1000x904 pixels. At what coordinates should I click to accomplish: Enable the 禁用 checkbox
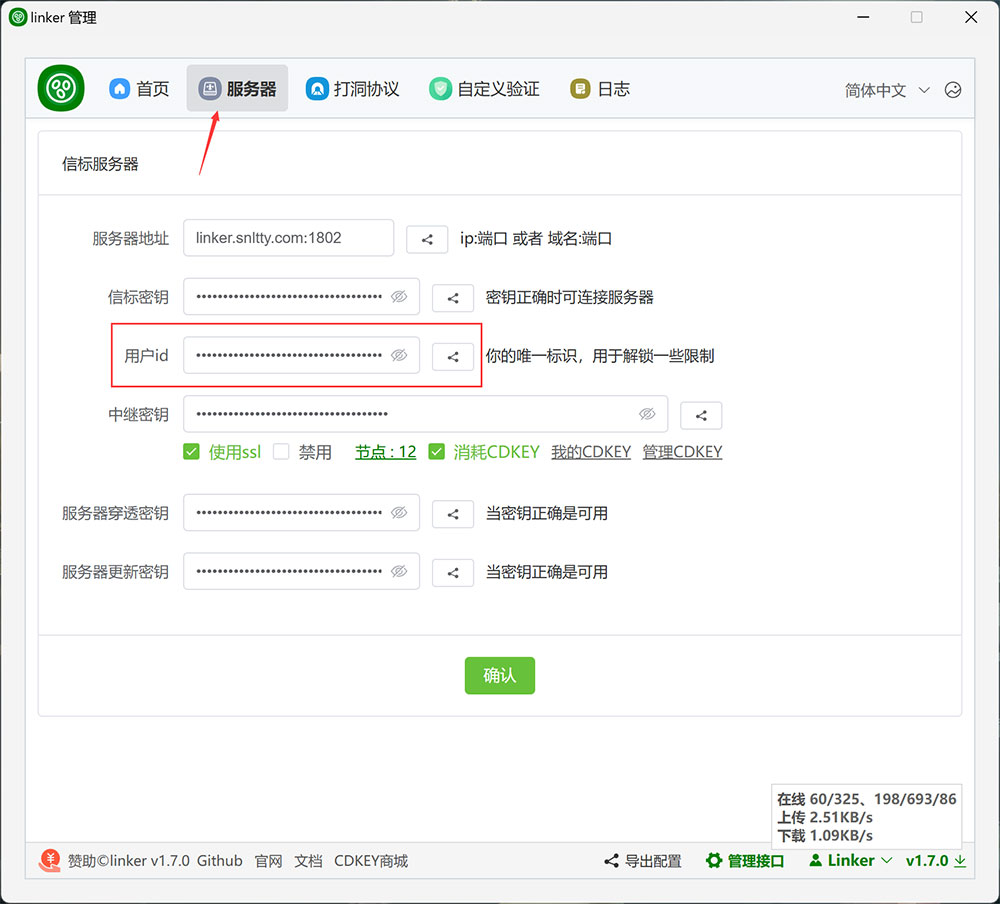pyautogui.click(x=281, y=452)
